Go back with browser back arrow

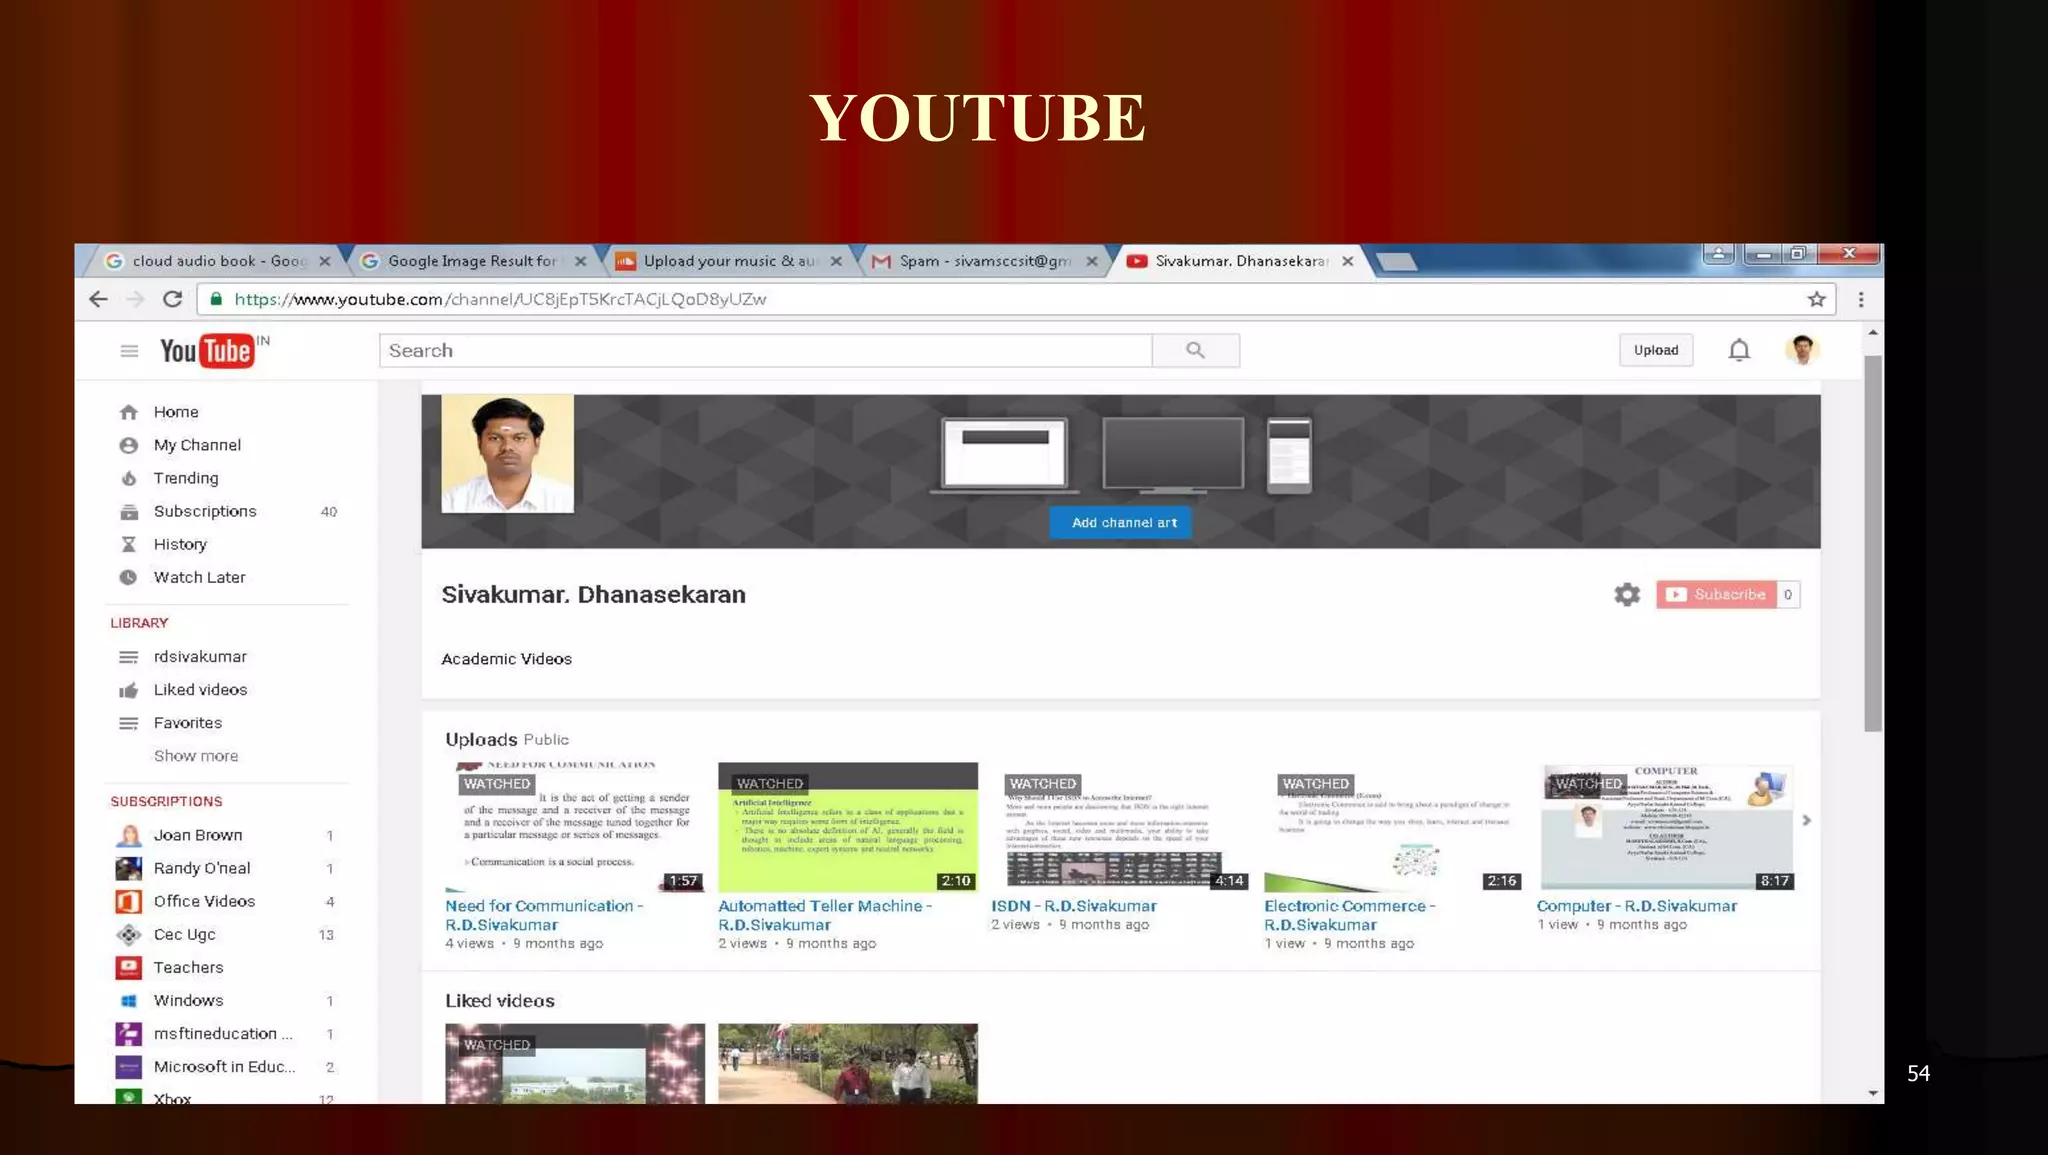pyautogui.click(x=98, y=299)
